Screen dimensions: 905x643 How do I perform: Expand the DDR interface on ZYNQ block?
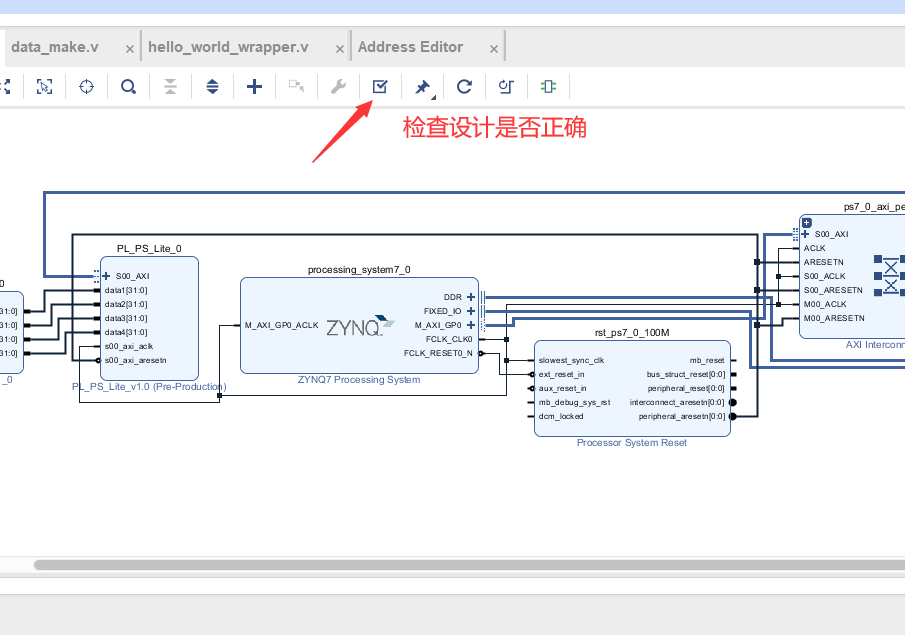point(471,297)
